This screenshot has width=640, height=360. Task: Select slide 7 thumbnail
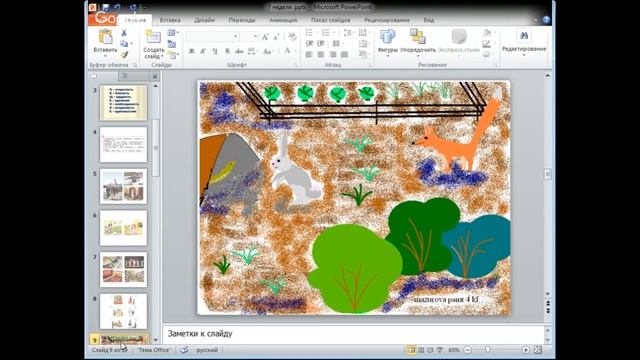tap(123, 269)
